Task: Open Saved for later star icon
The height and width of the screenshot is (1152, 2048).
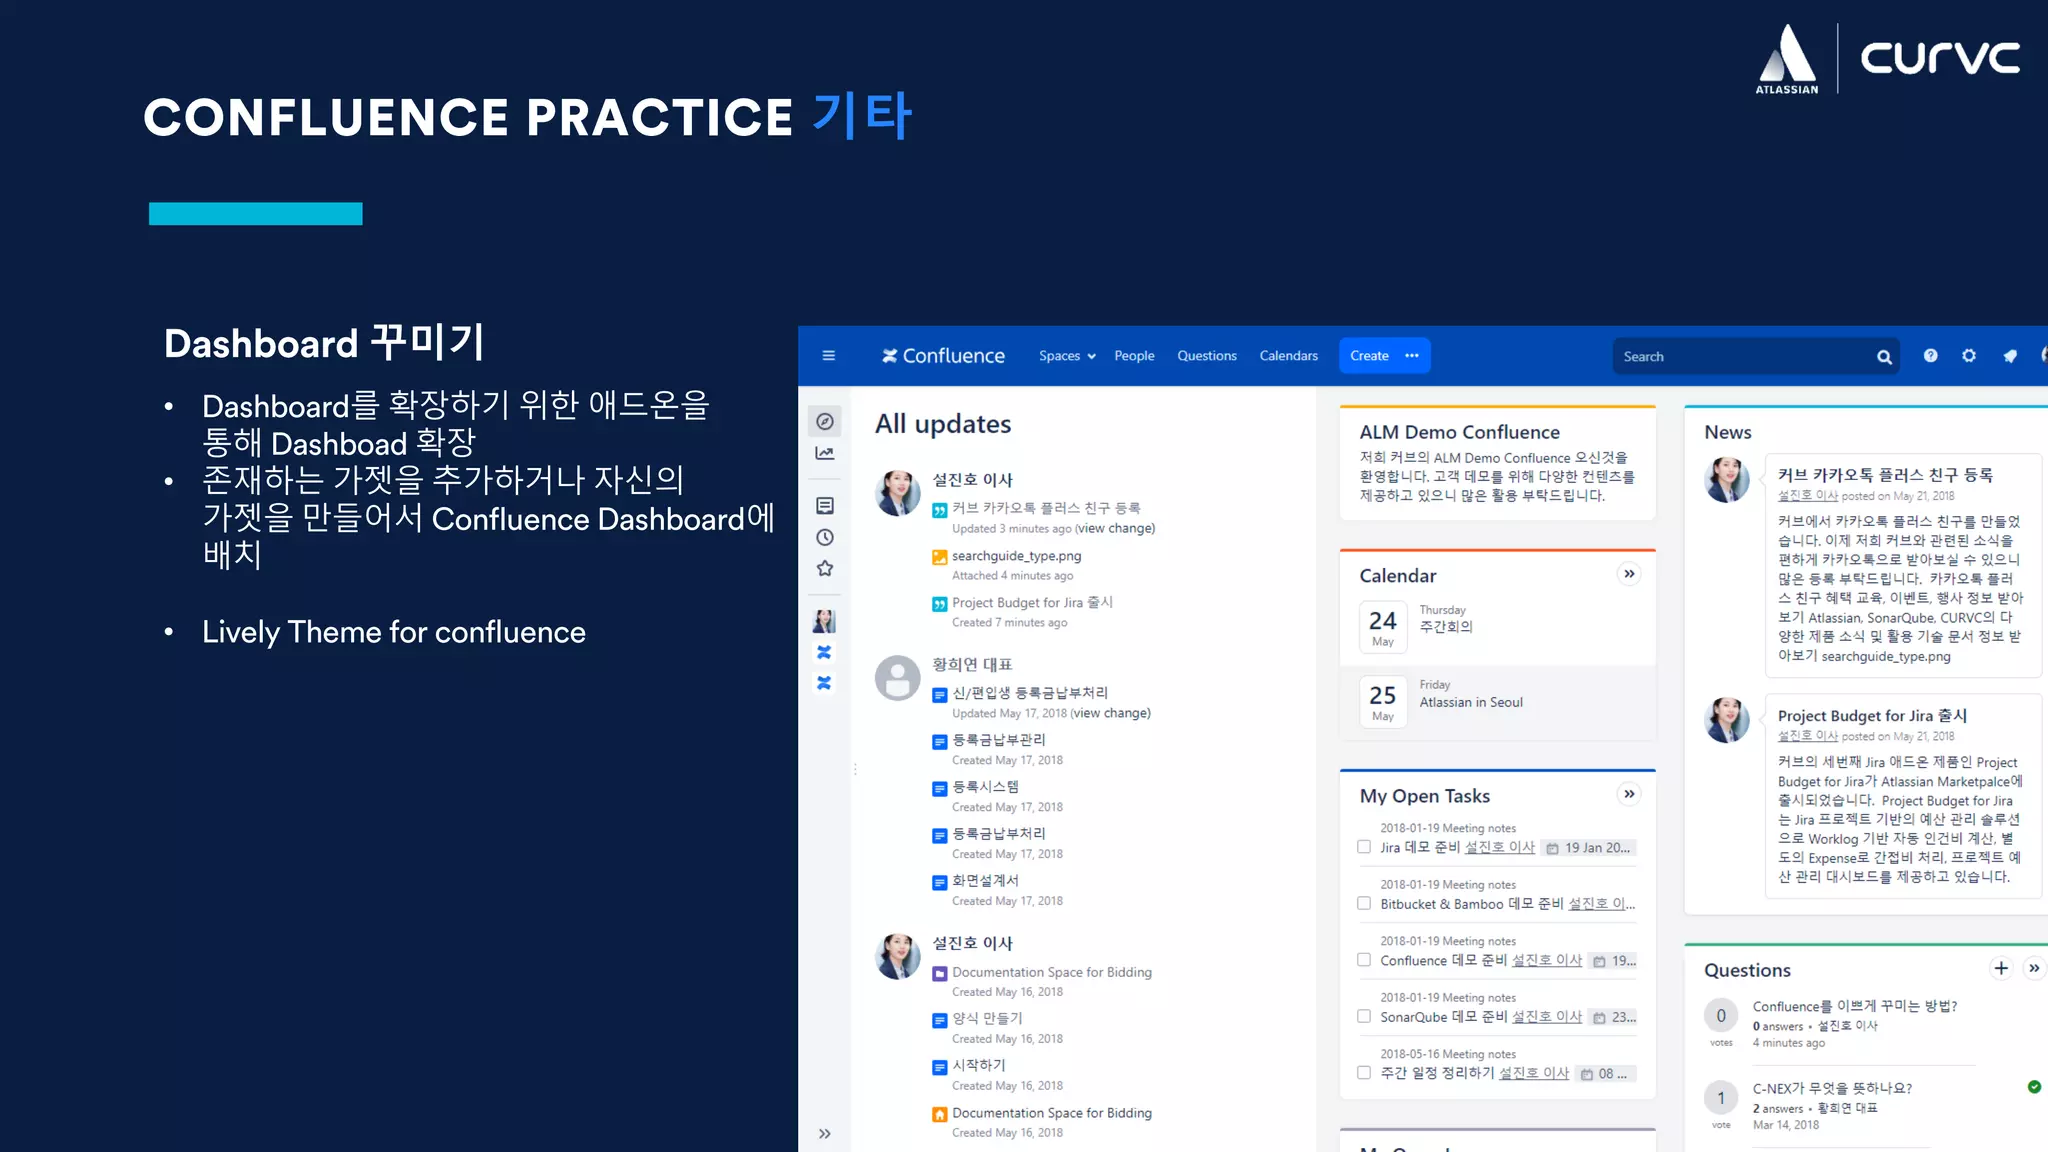Action: coord(825,568)
